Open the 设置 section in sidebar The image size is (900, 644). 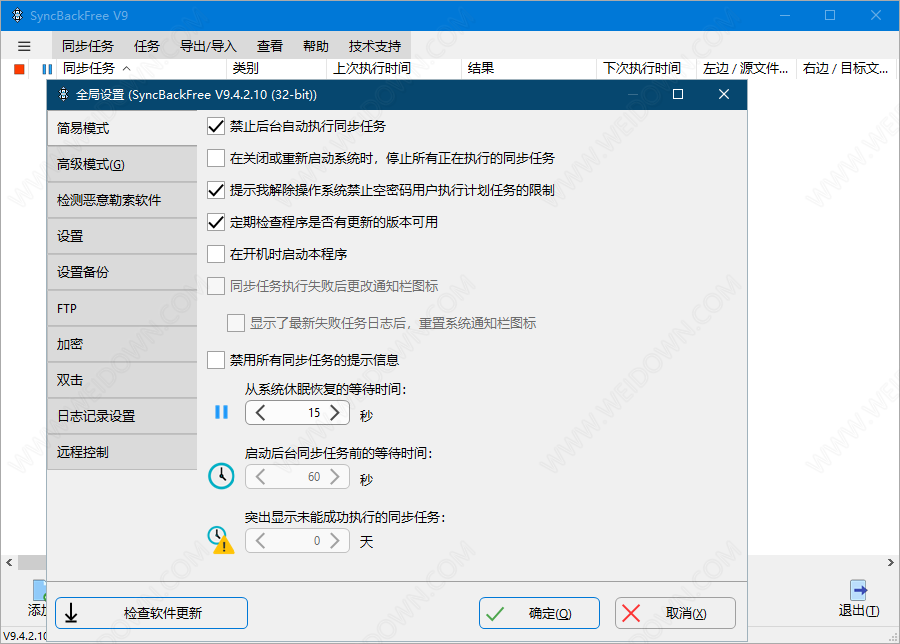122,236
